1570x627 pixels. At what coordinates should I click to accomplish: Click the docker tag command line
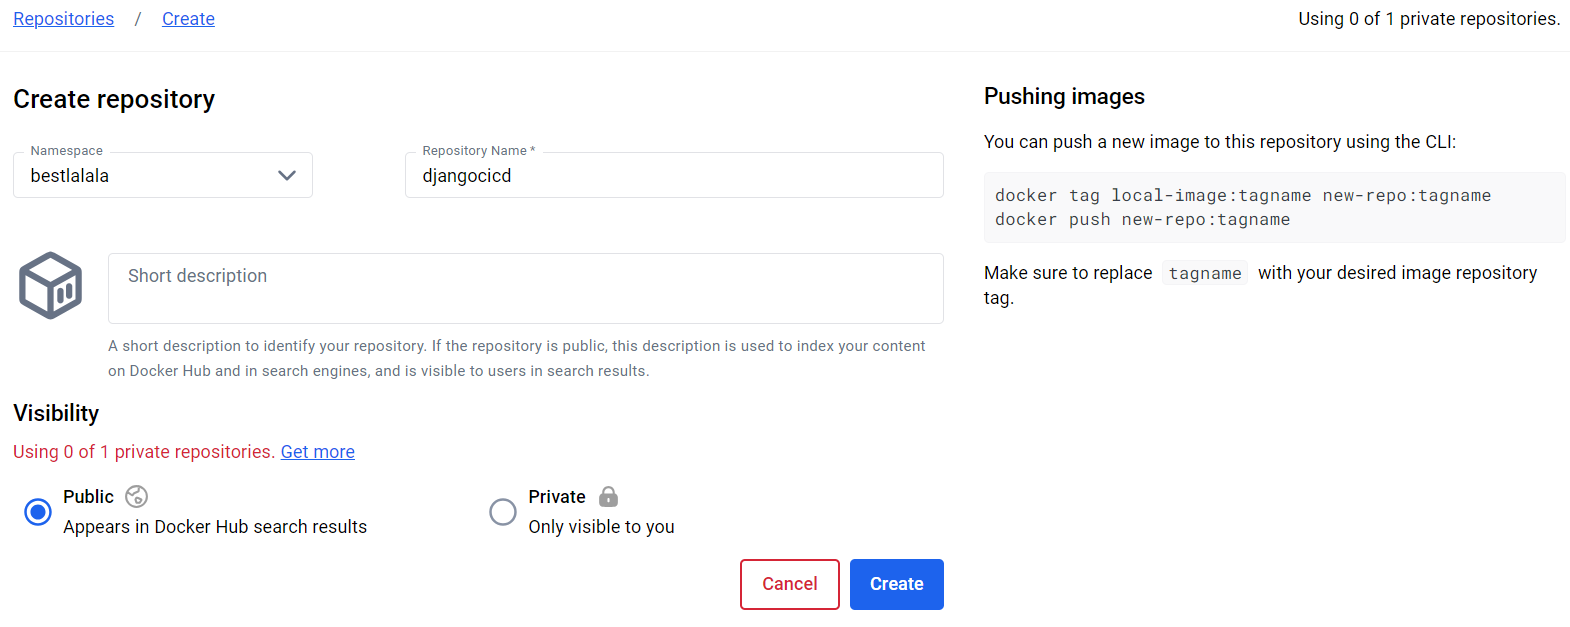[x=1243, y=196]
